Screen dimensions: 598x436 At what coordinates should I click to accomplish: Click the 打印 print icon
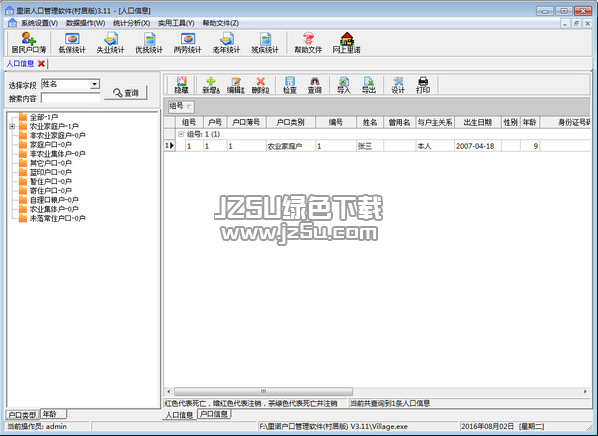(423, 85)
